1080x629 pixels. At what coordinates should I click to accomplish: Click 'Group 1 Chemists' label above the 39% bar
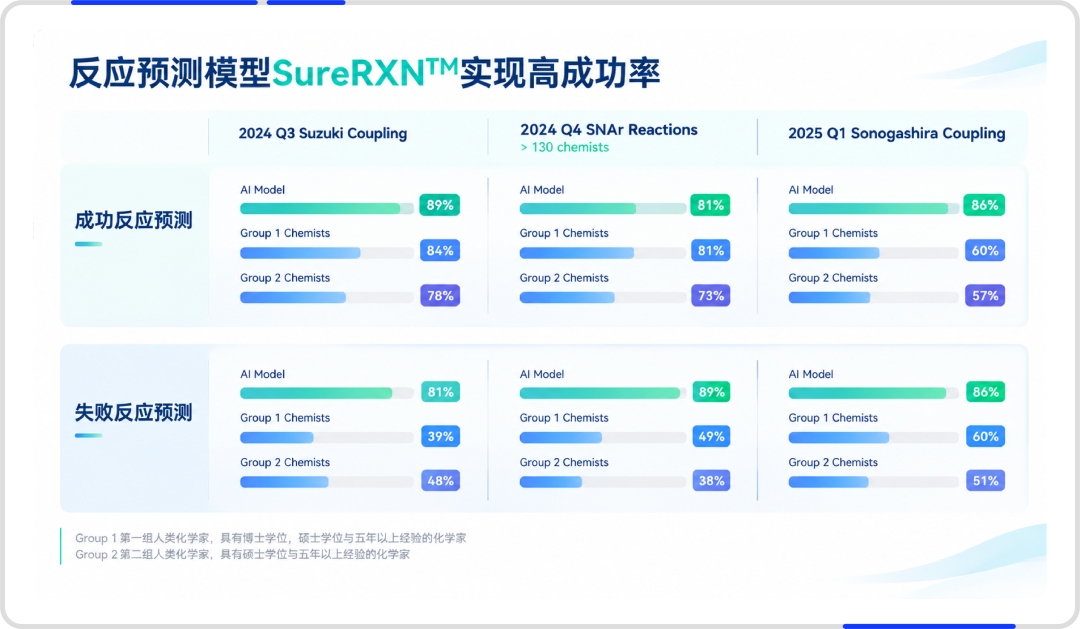(x=285, y=418)
